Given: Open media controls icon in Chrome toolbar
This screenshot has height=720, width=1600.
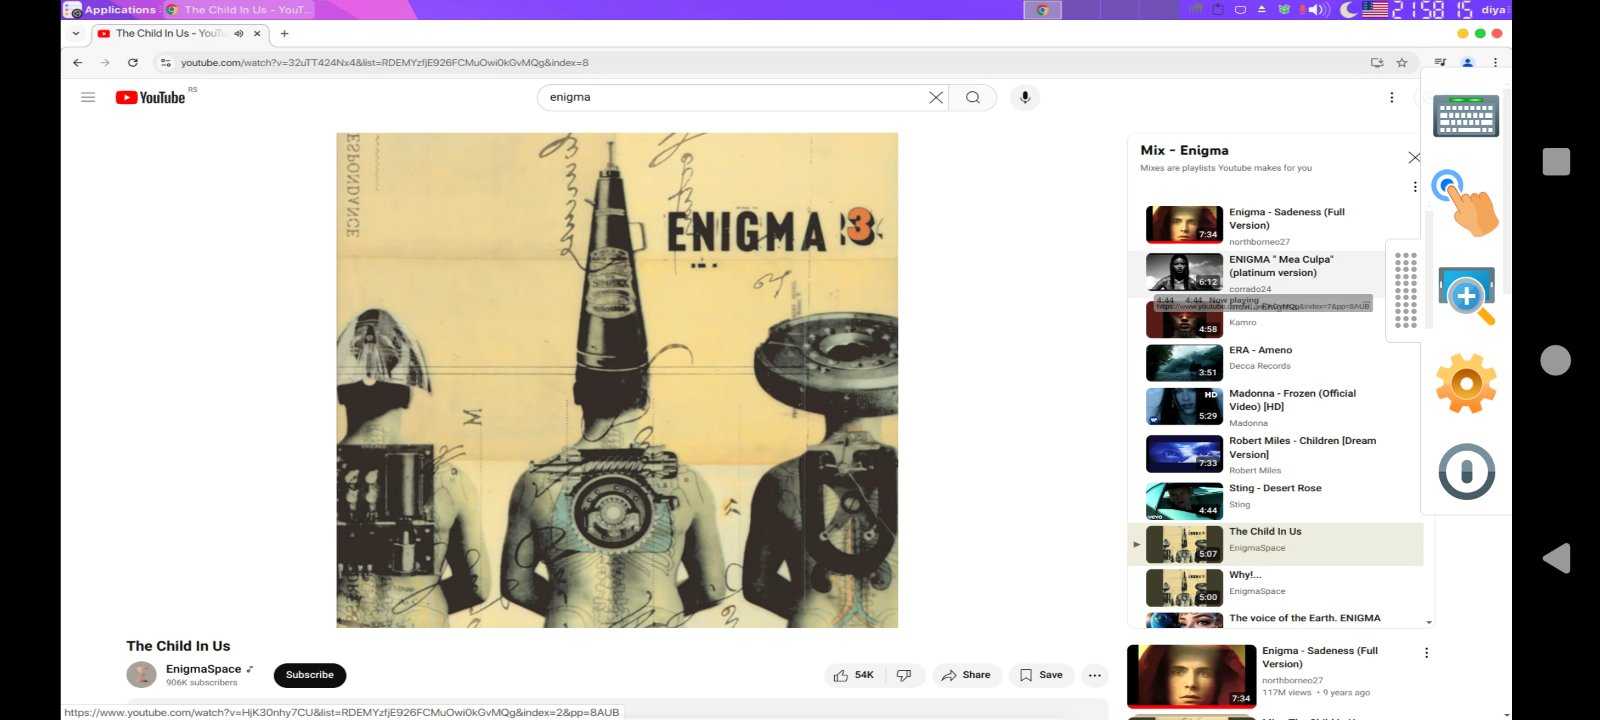Looking at the screenshot, I should click(x=1440, y=62).
